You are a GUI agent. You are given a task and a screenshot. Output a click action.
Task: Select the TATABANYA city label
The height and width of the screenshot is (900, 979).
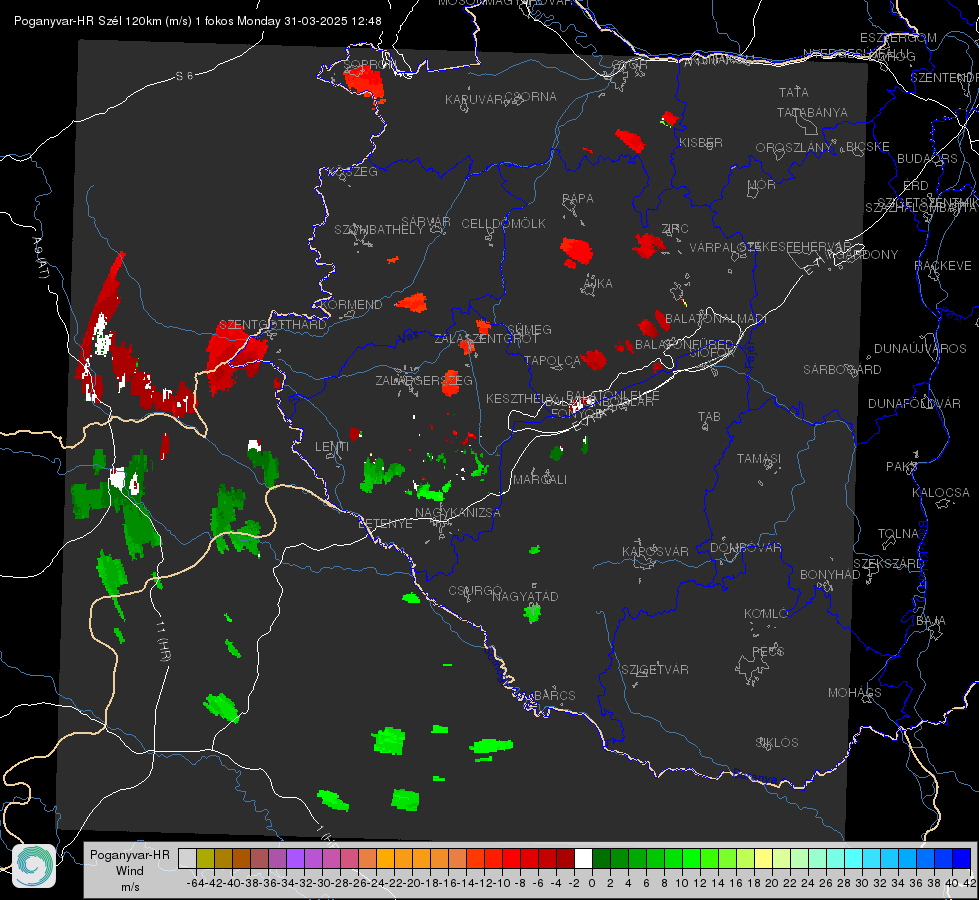[812, 112]
